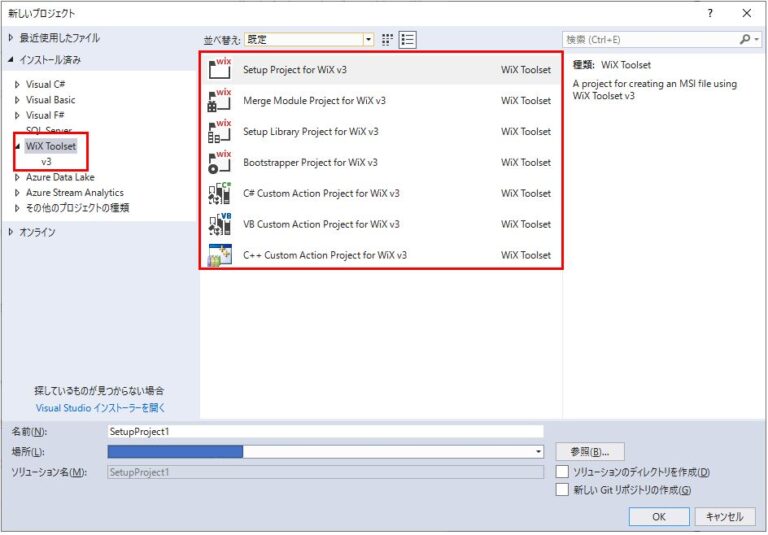Expand the Visual Basic node
Viewport: 768px width, 535px height.
17,100
